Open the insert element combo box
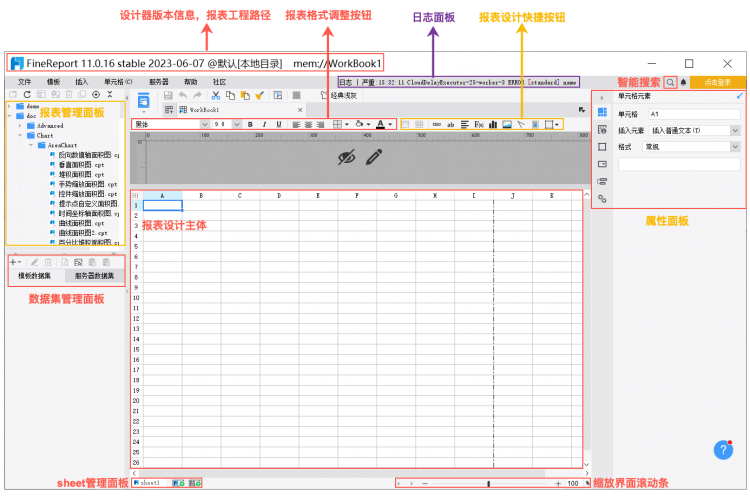 tap(694, 130)
